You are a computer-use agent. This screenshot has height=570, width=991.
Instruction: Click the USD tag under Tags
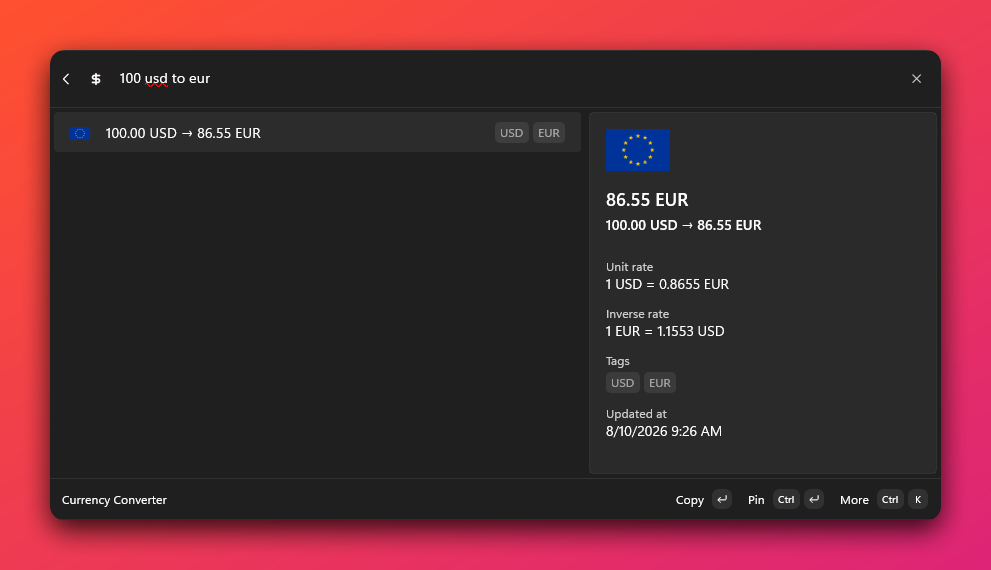coord(623,383)
